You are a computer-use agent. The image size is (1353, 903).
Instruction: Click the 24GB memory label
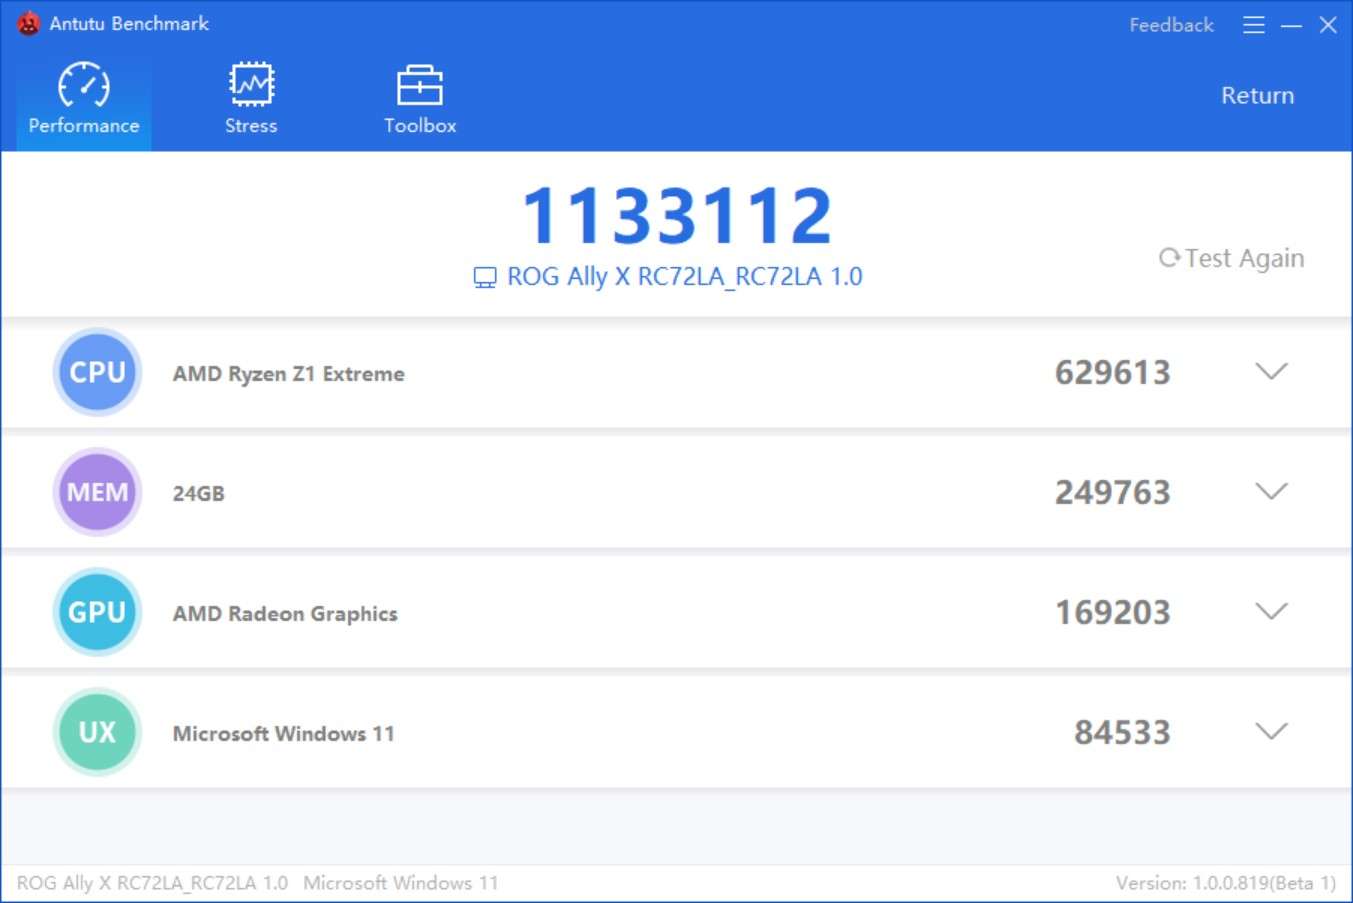click(198, 493)
